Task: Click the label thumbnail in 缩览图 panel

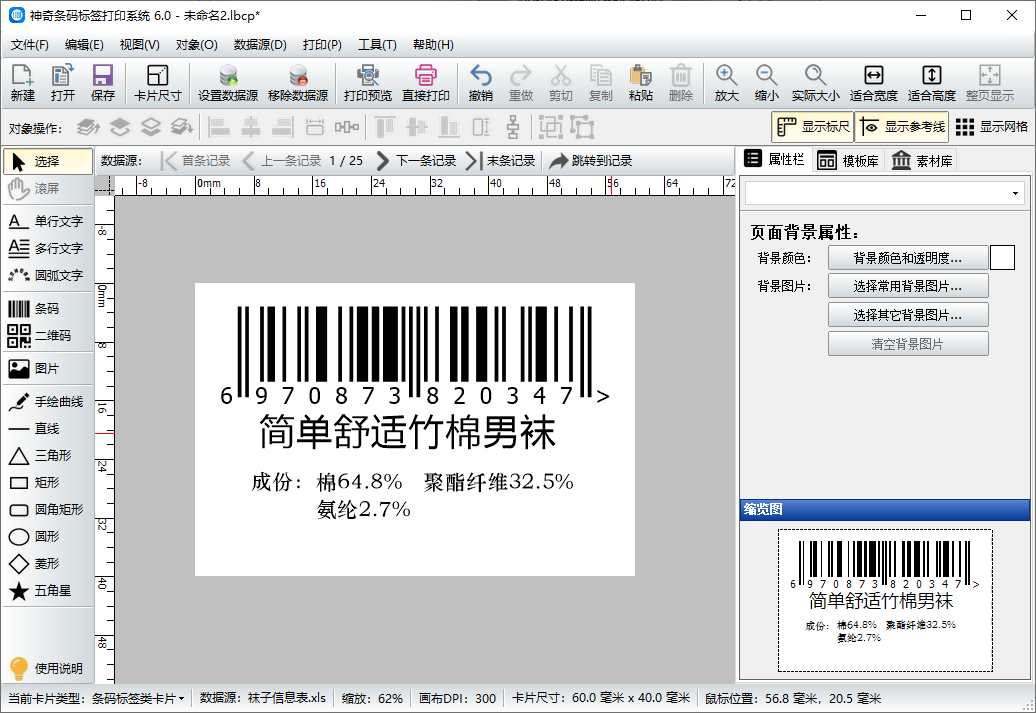Action: pyautogui.click(x=885, y=600)
